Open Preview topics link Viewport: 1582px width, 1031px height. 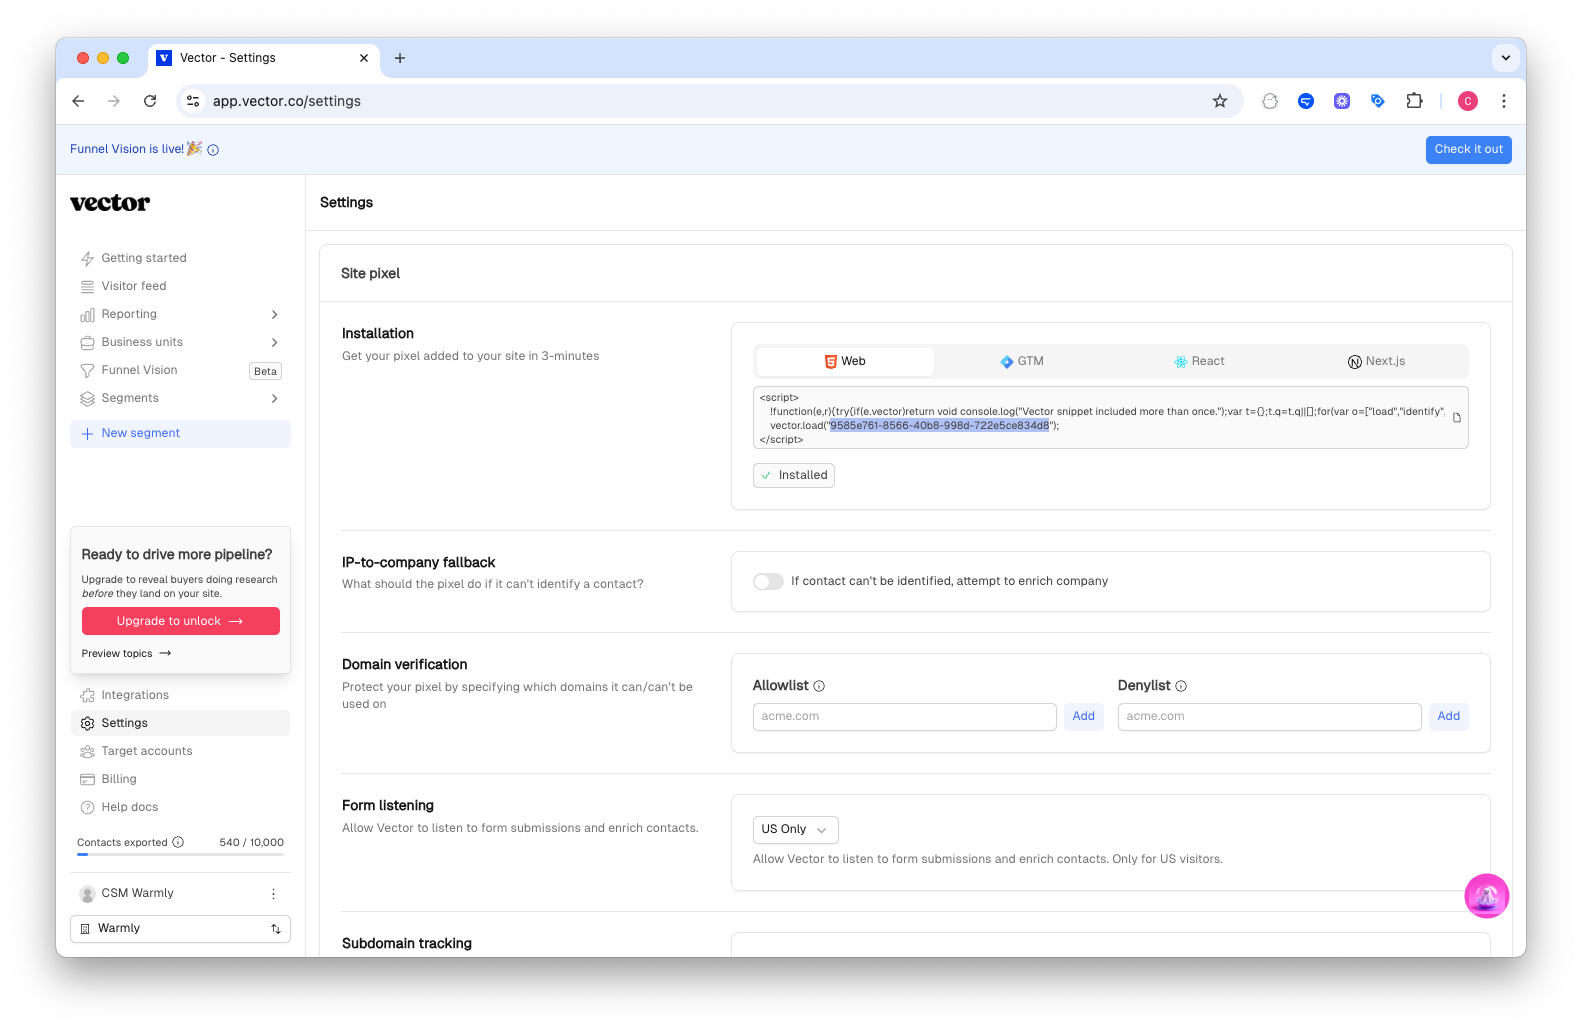(126, 654)
